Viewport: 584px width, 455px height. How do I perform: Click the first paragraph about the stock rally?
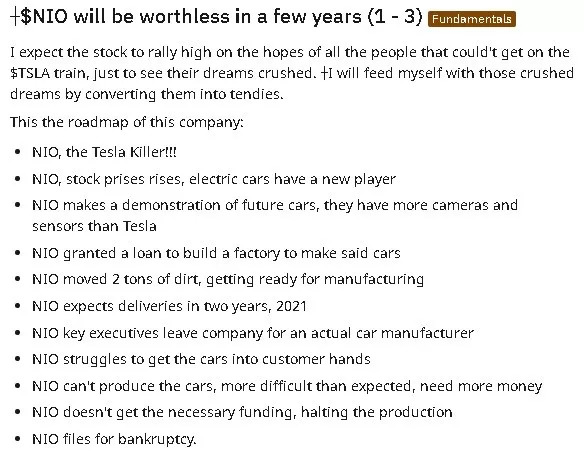click(x=292, y=73)
